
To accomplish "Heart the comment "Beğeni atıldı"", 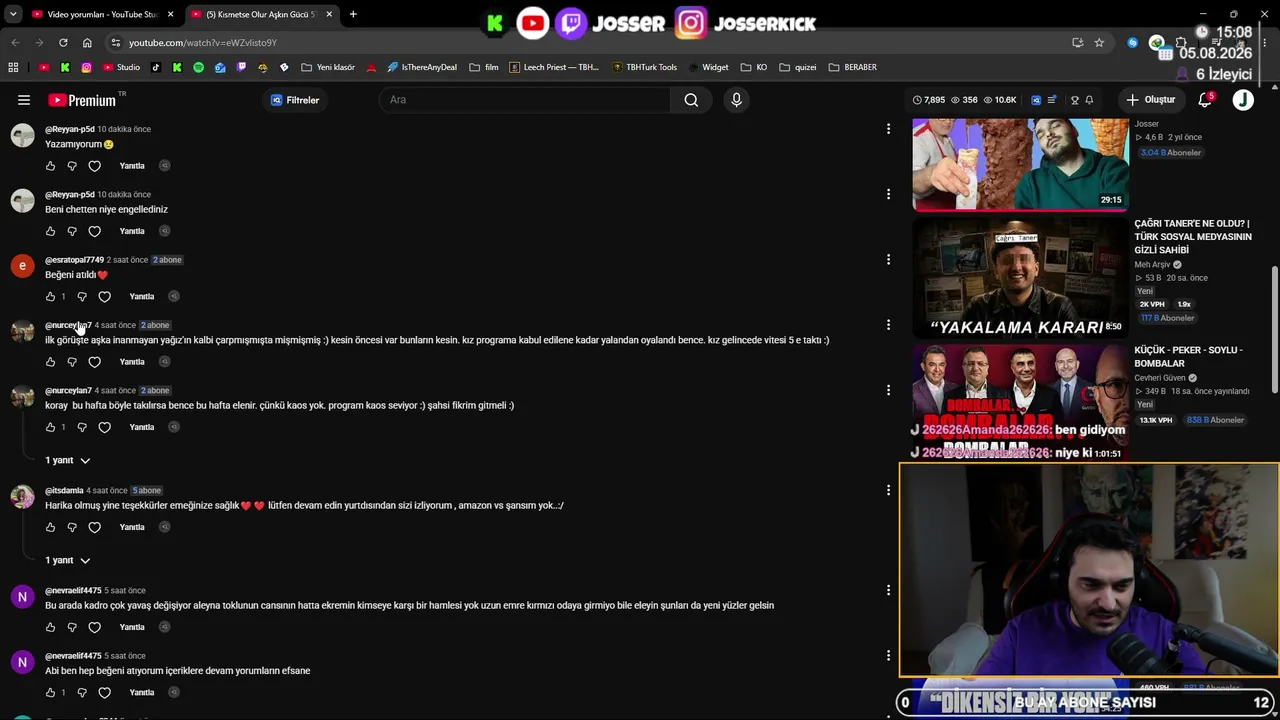I will 105,297.
